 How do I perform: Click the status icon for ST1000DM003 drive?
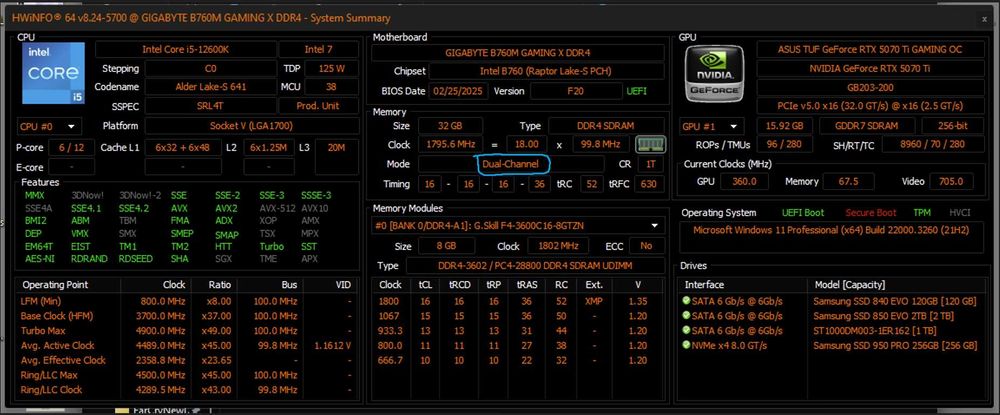686,330
